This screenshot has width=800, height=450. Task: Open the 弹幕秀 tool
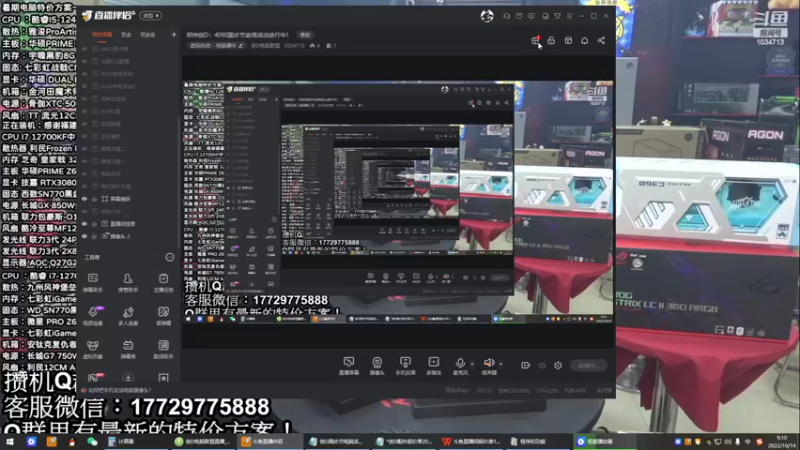(x=128, y=349)
